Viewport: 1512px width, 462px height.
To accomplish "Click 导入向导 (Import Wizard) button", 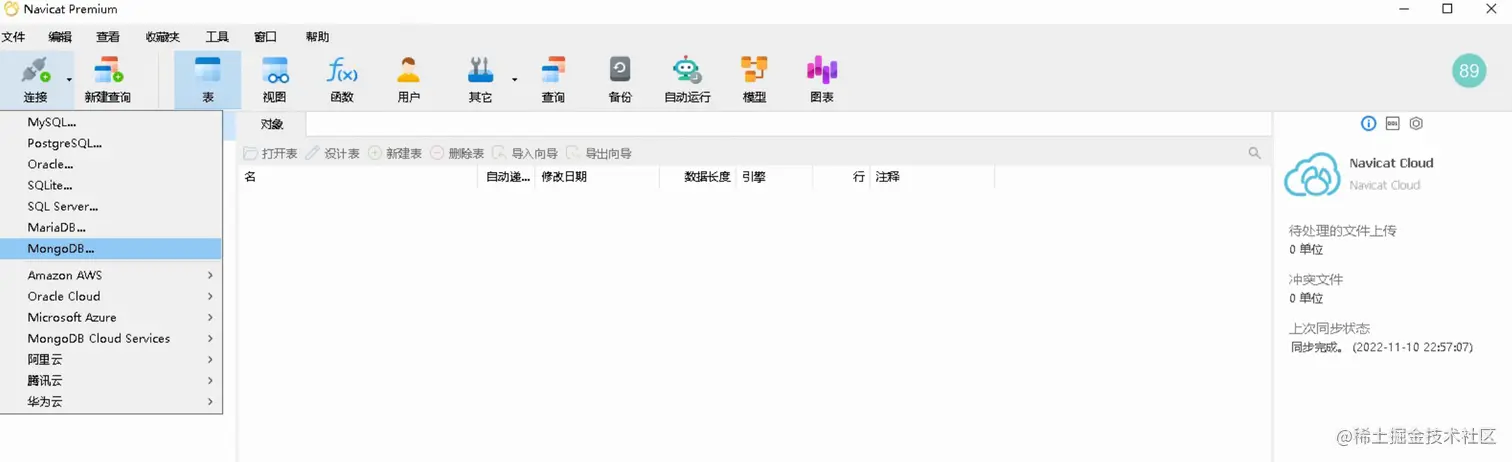I will point(526,153).
